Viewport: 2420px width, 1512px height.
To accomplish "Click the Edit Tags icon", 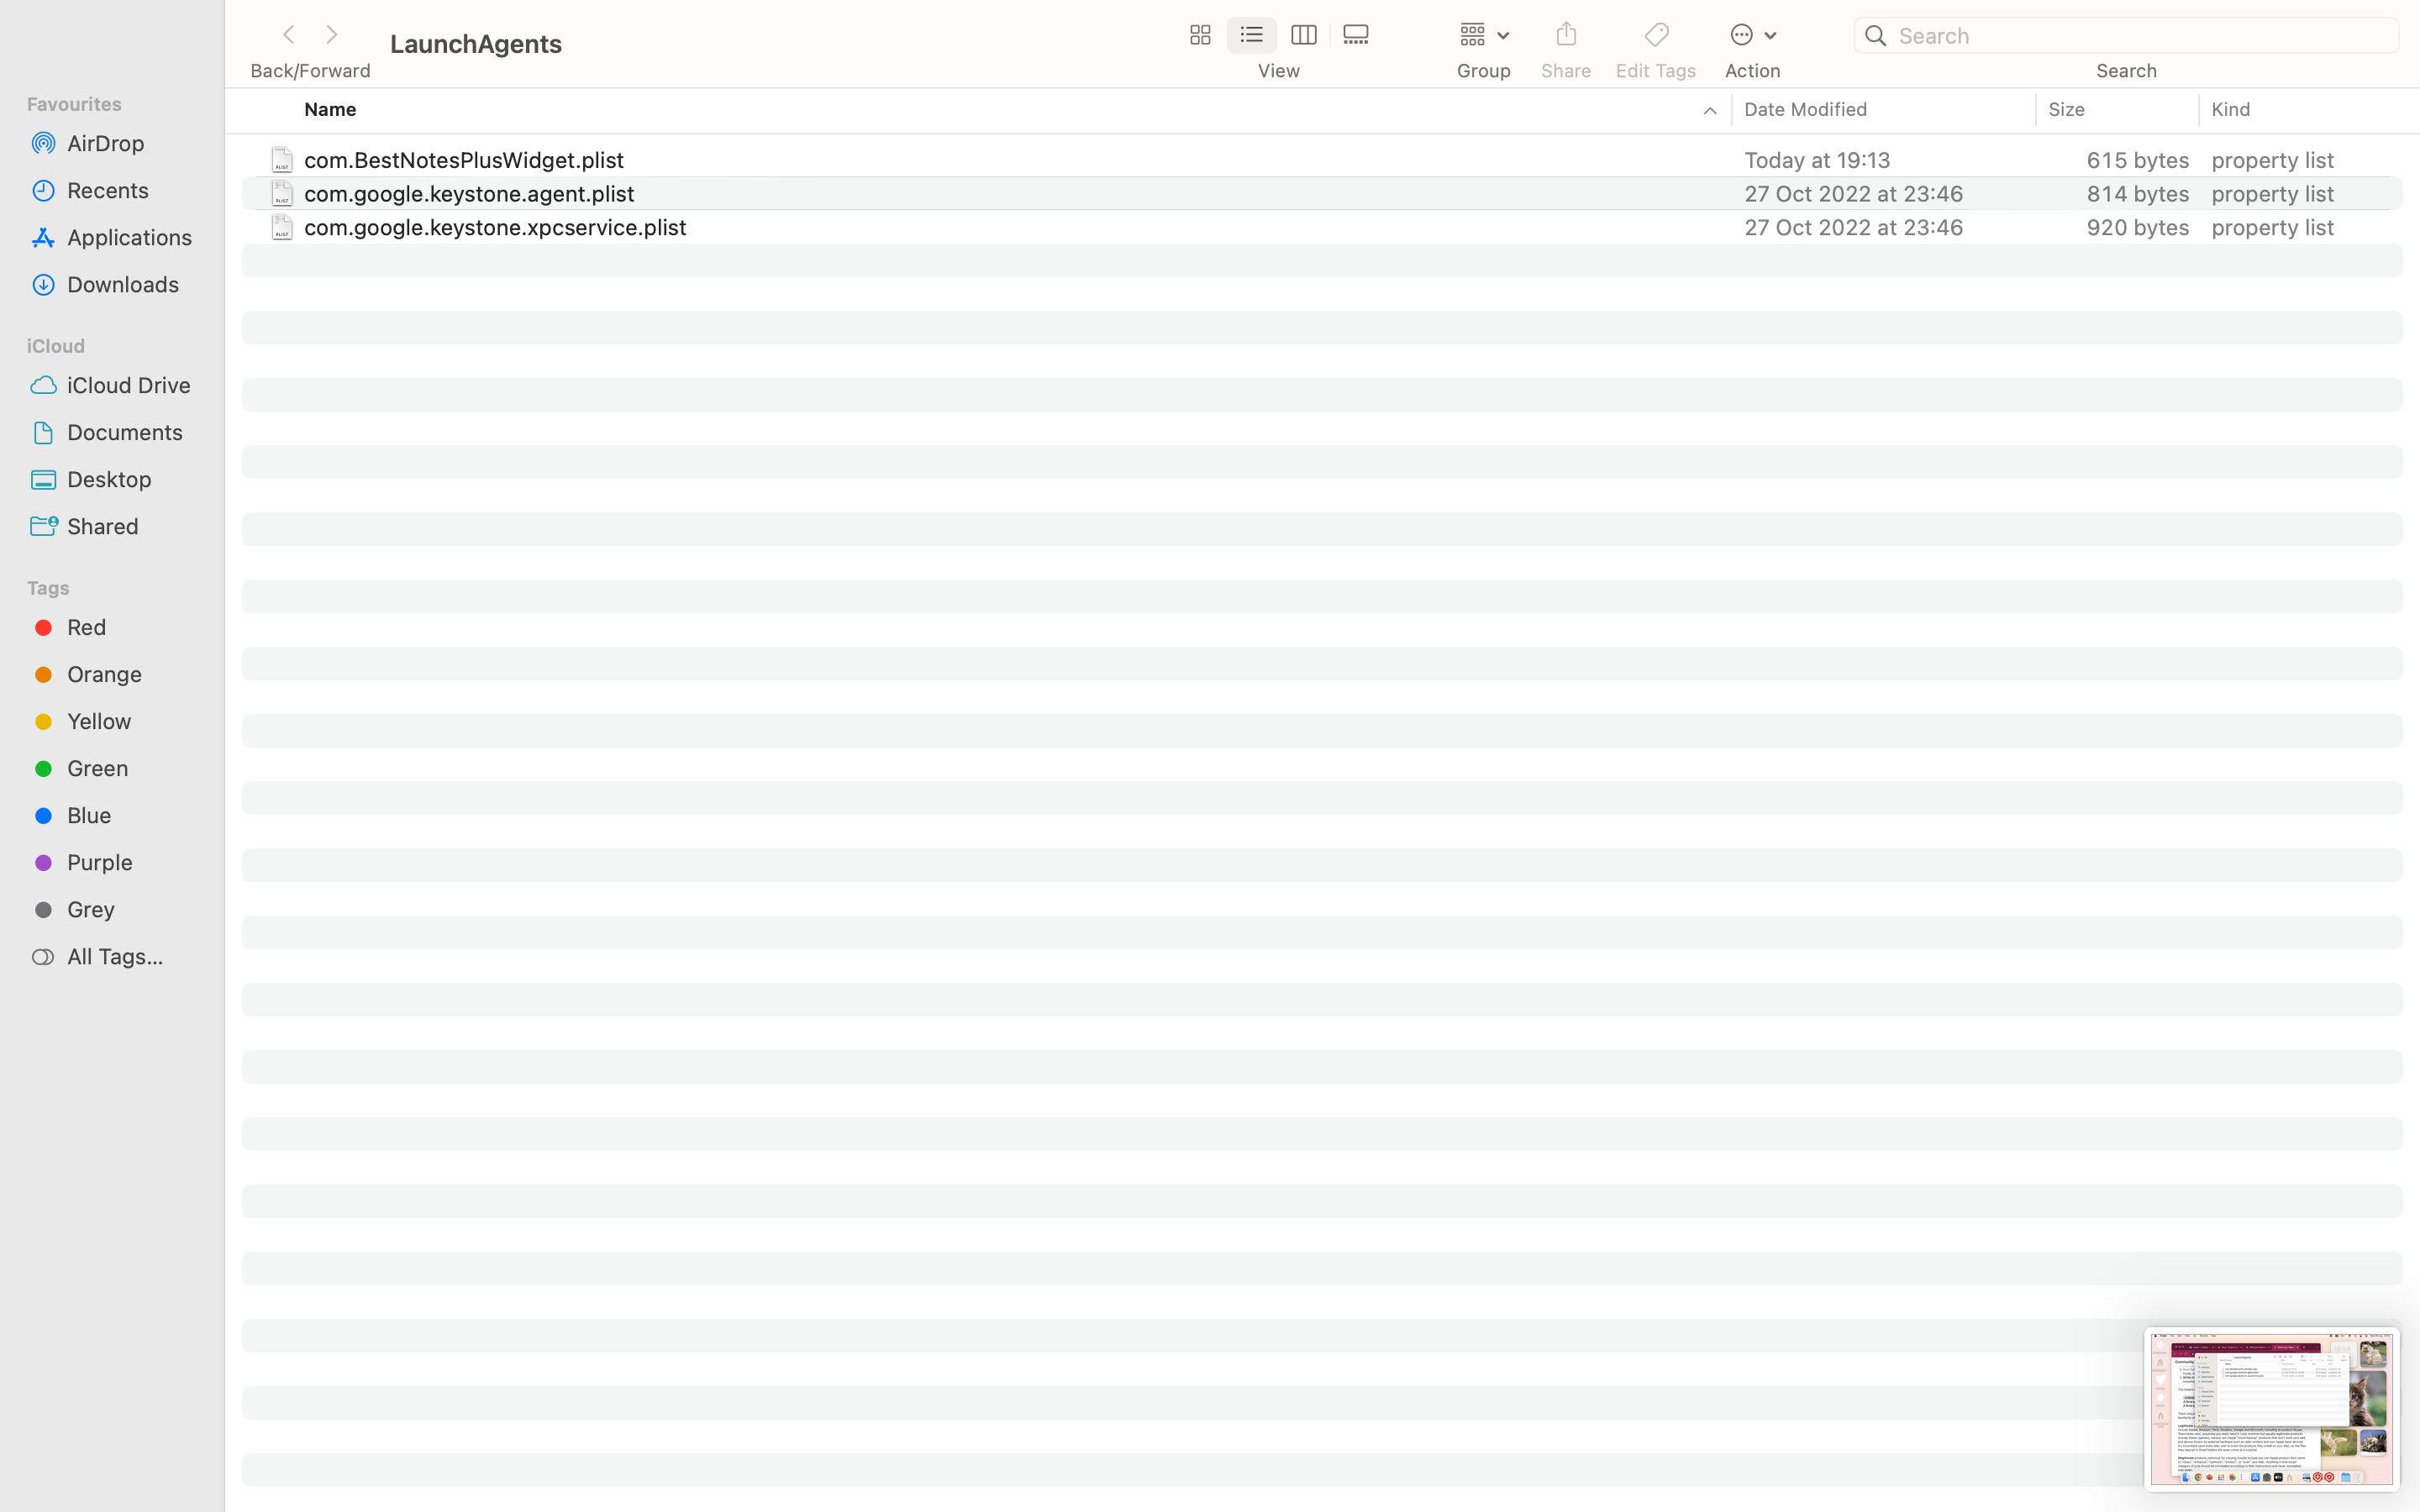I will pyautogui.click(x=1655, y=35).
